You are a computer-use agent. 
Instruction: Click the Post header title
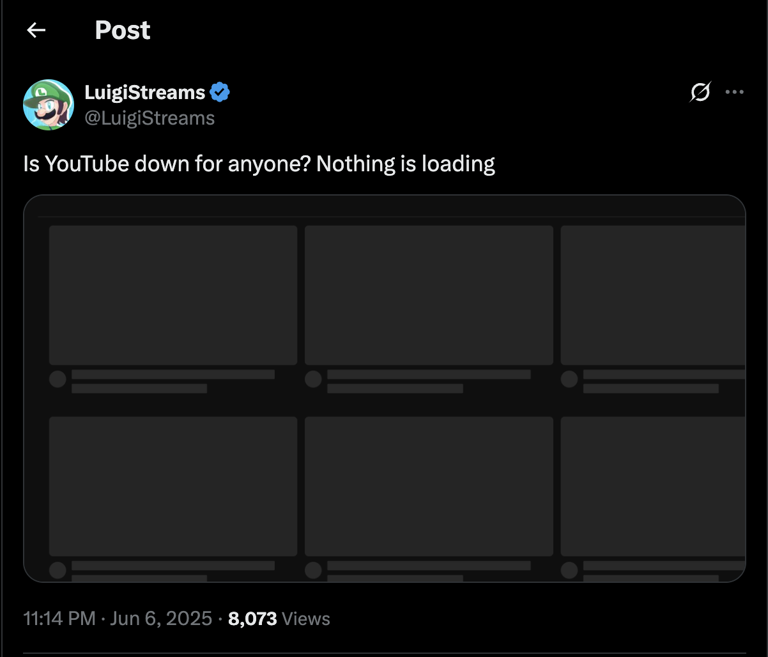click(122, 30)
